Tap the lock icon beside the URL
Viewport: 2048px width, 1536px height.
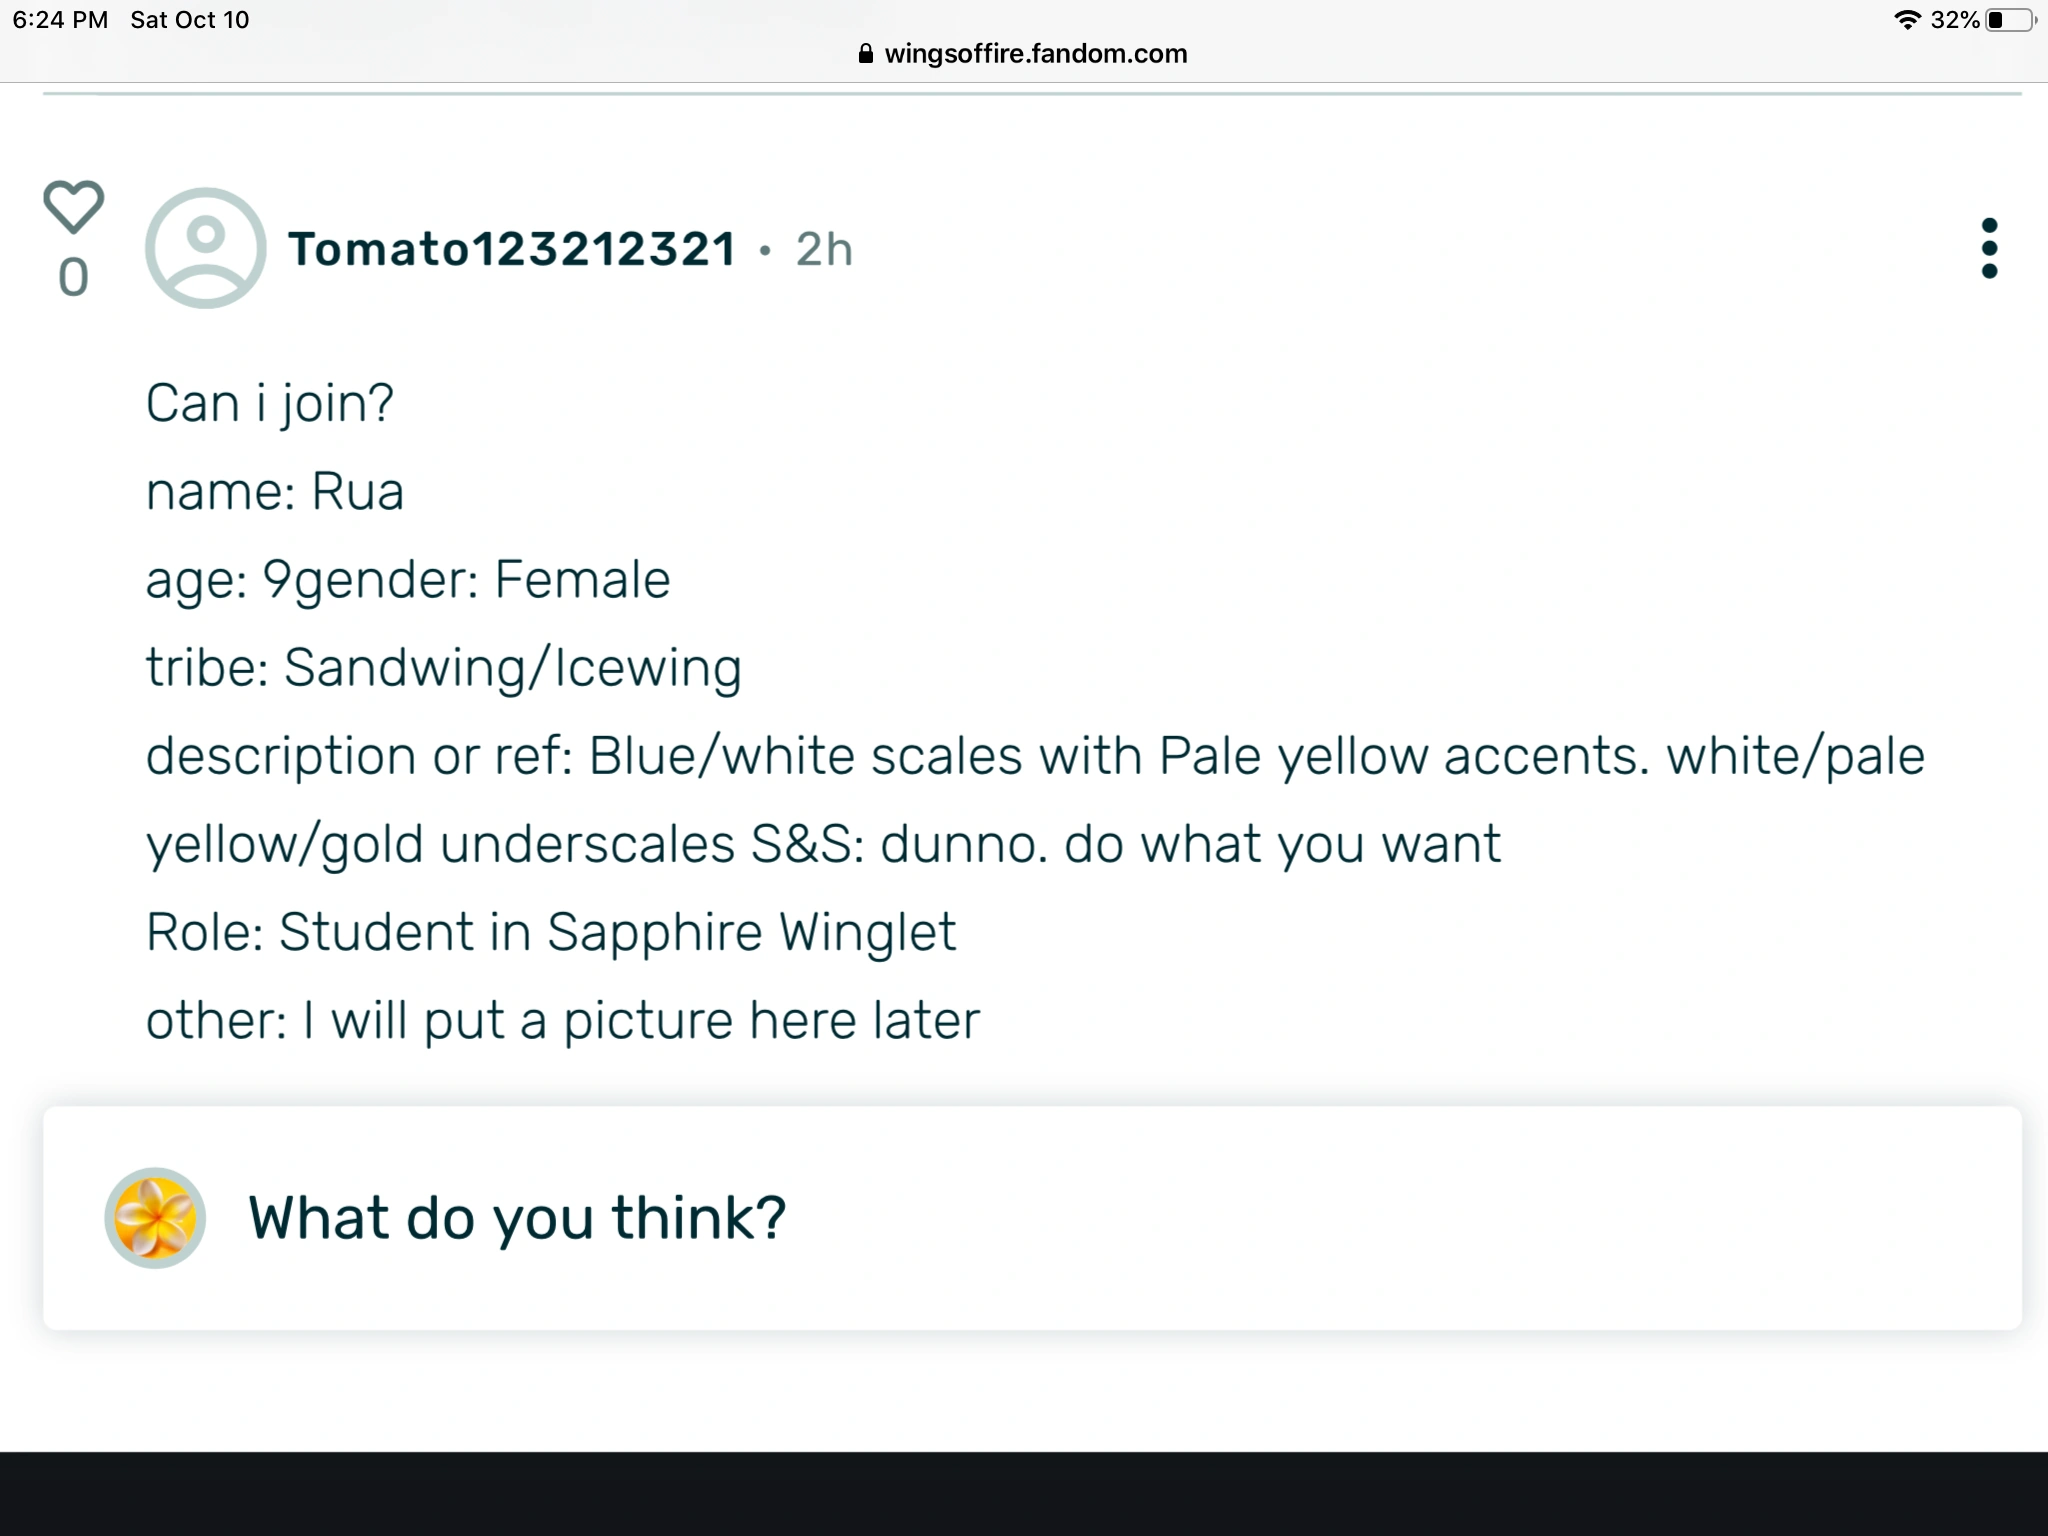[866, 54]
